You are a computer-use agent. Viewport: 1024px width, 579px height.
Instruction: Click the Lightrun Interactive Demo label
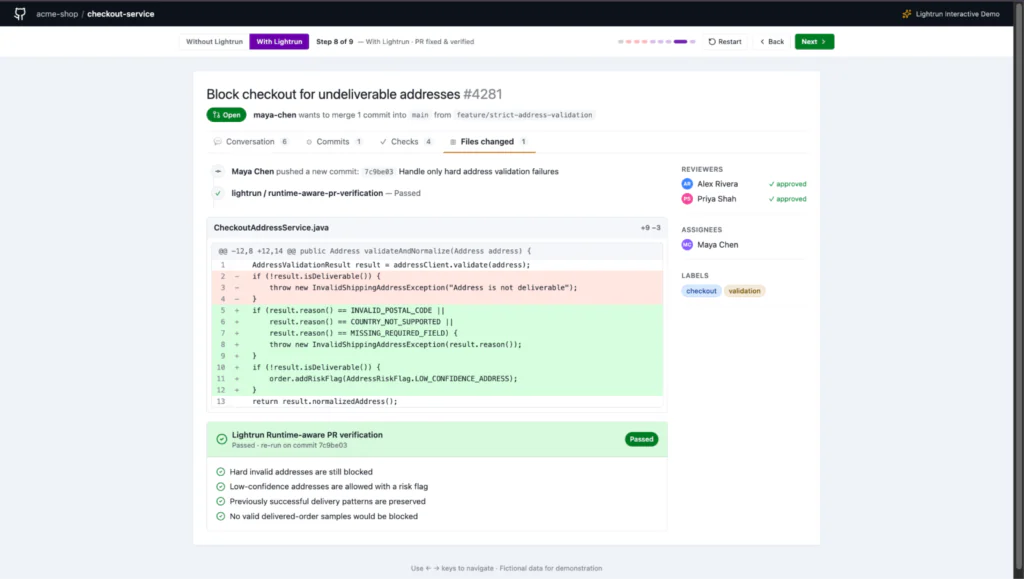957,14
